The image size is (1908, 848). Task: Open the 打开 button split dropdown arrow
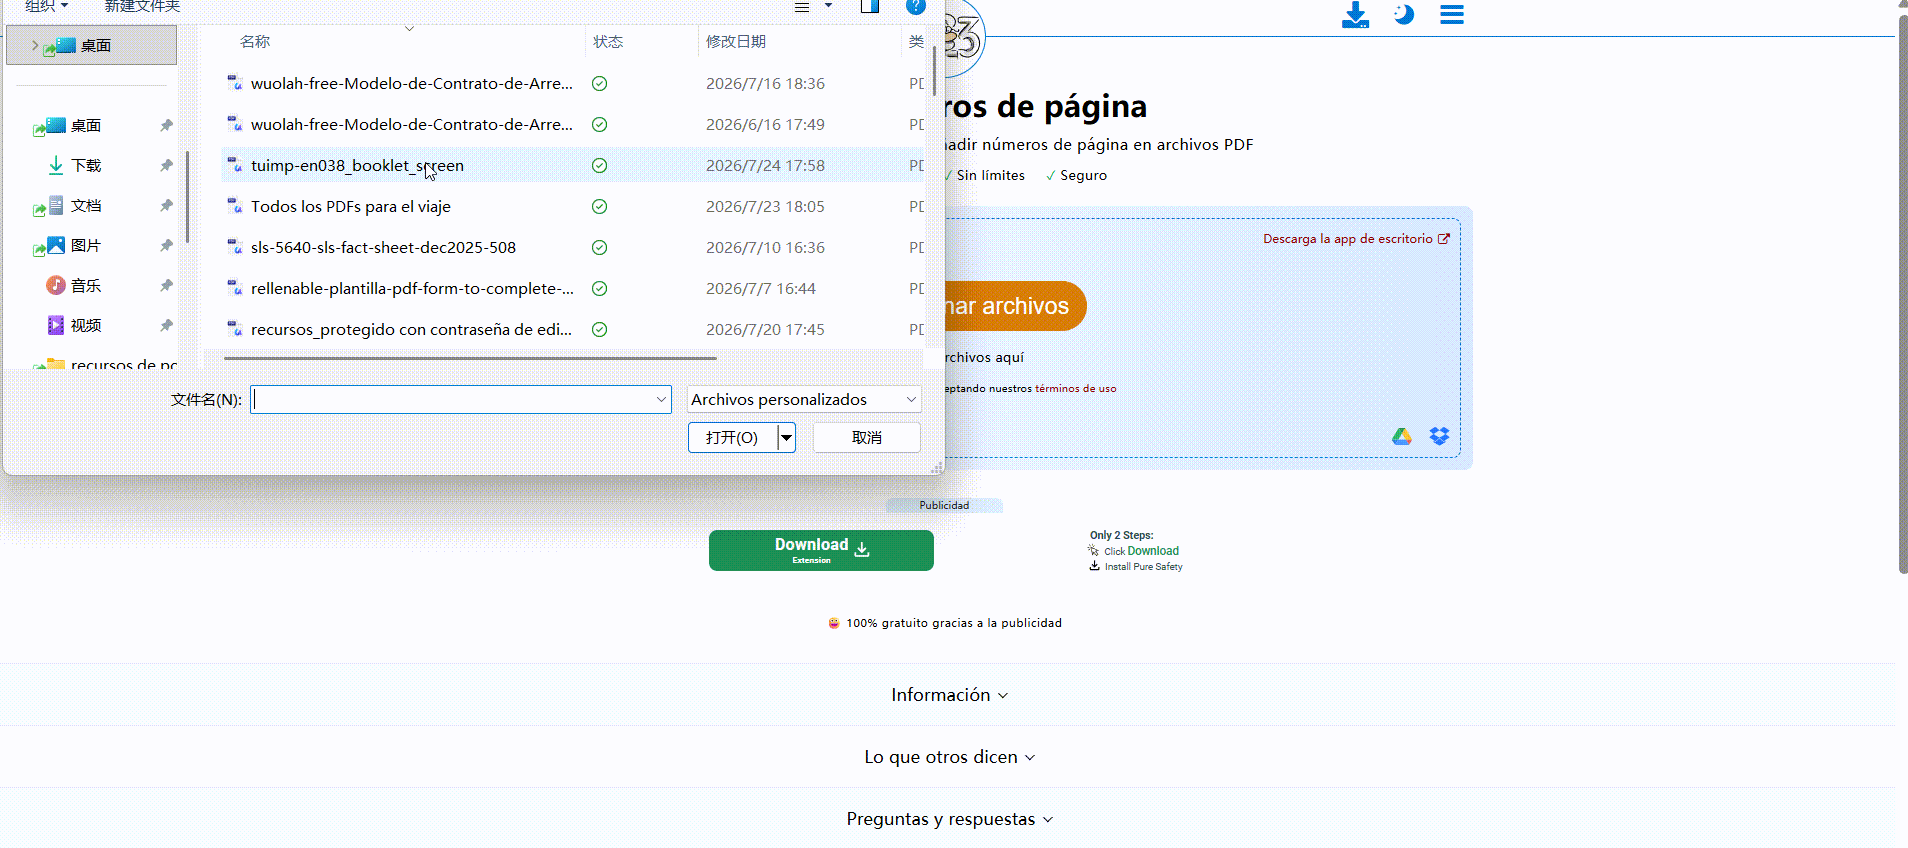pyautogui.click(x=787, y=437)
